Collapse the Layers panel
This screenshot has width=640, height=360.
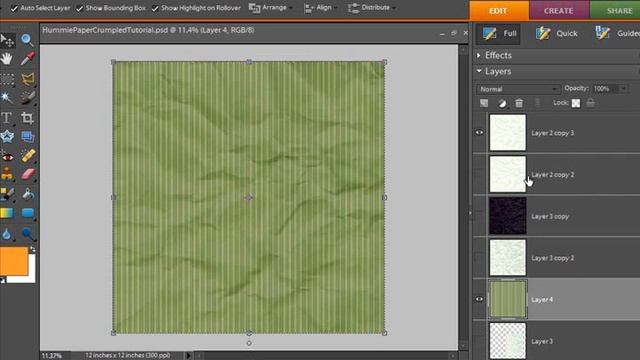[479, 71]
